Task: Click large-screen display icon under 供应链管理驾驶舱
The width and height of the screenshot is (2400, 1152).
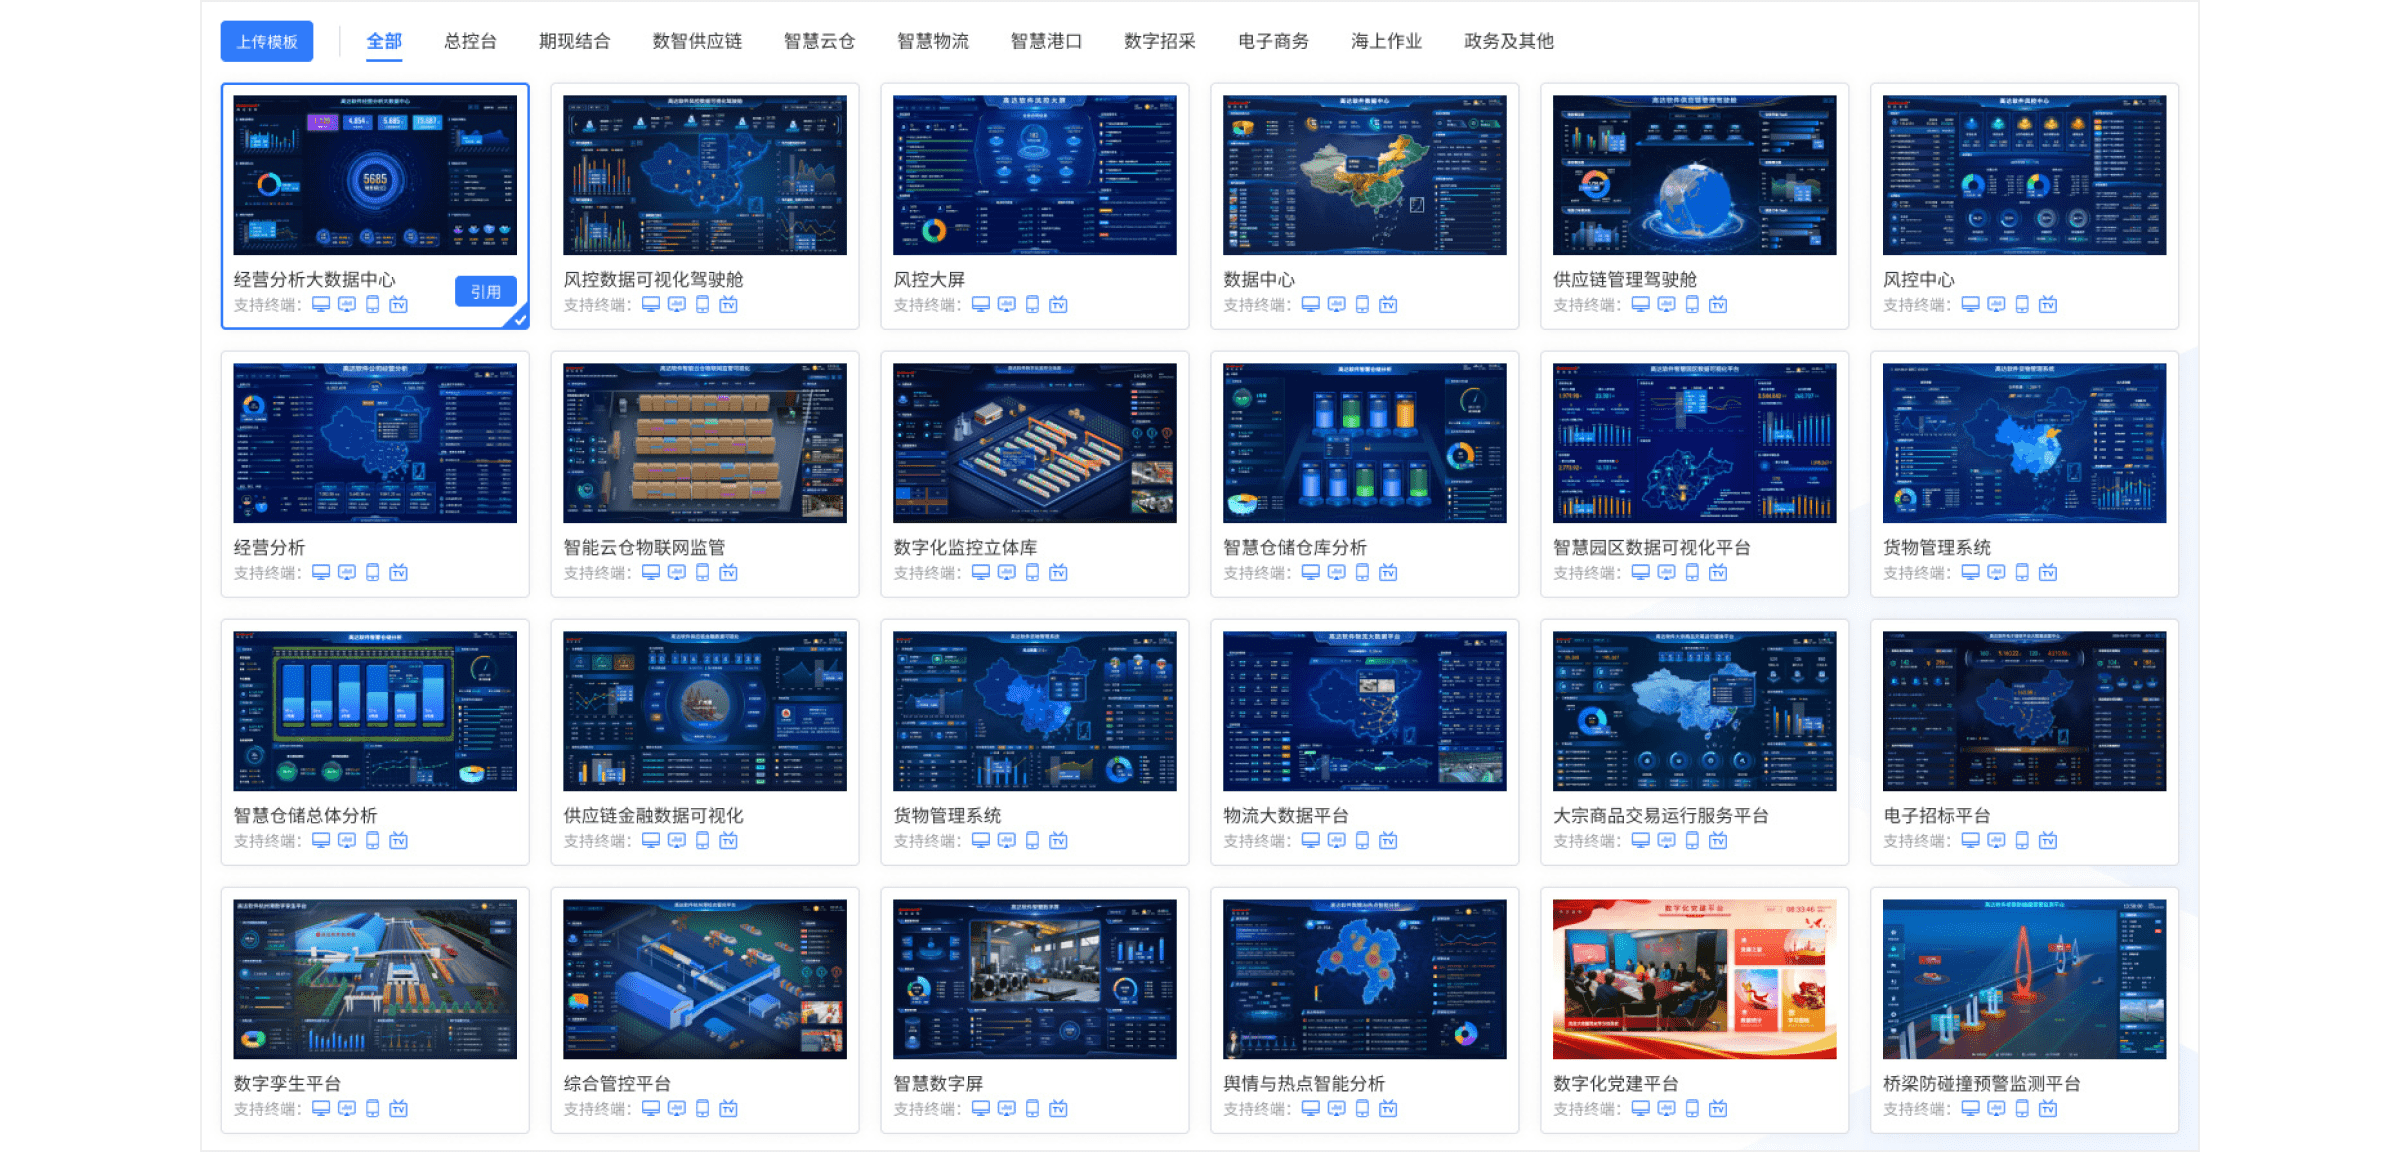Action: coord(1666,305)
